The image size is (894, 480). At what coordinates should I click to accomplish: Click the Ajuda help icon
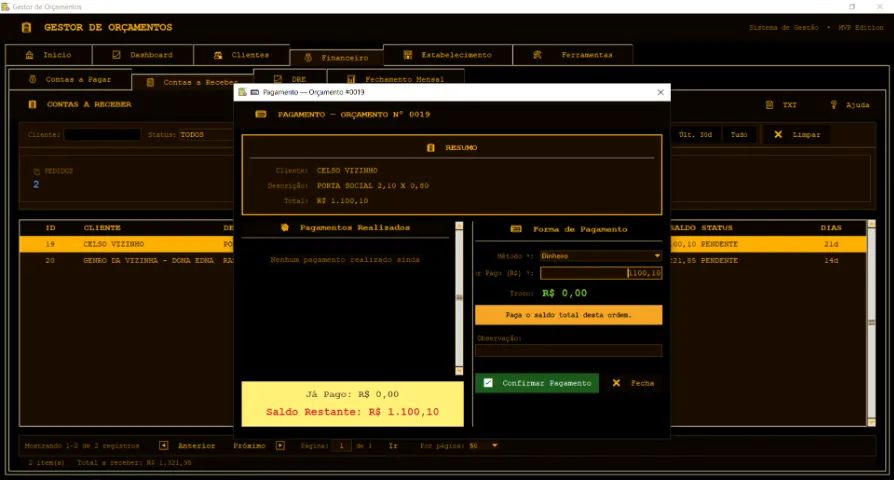tap(834, 105)
